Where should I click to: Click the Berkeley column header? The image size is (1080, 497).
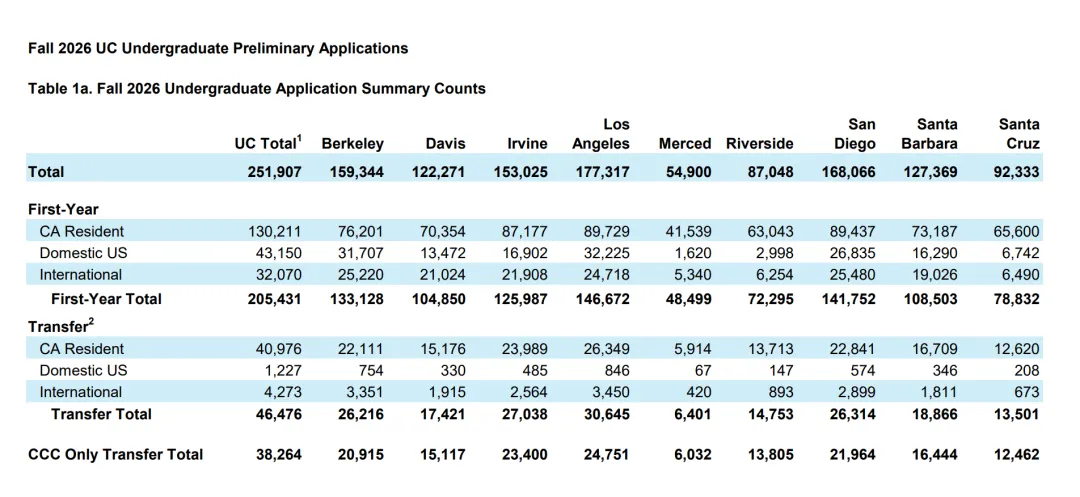353,144
